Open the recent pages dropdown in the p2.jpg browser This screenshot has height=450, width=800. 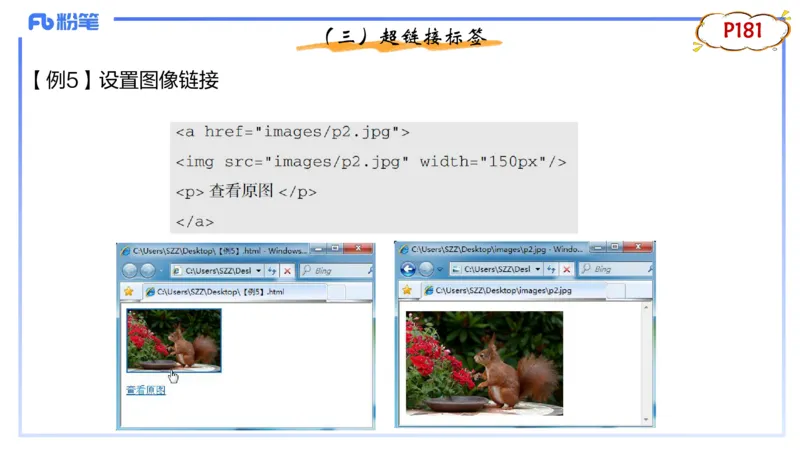tap(441, 270)
